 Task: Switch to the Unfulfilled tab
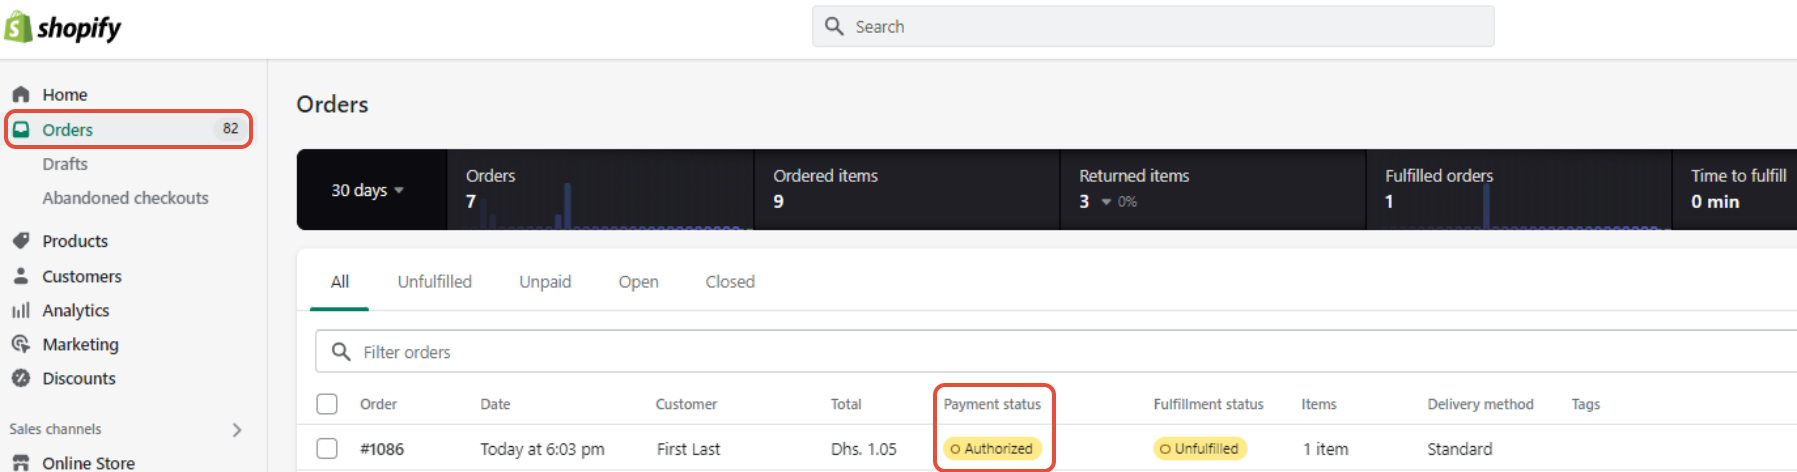[434, 282]
